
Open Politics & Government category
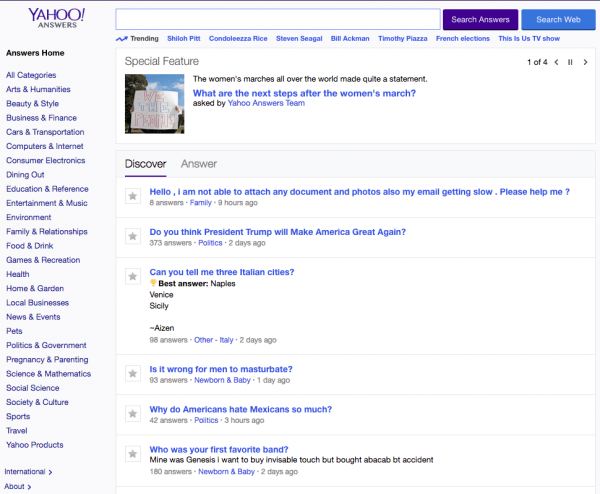click(x=46, y=345)
